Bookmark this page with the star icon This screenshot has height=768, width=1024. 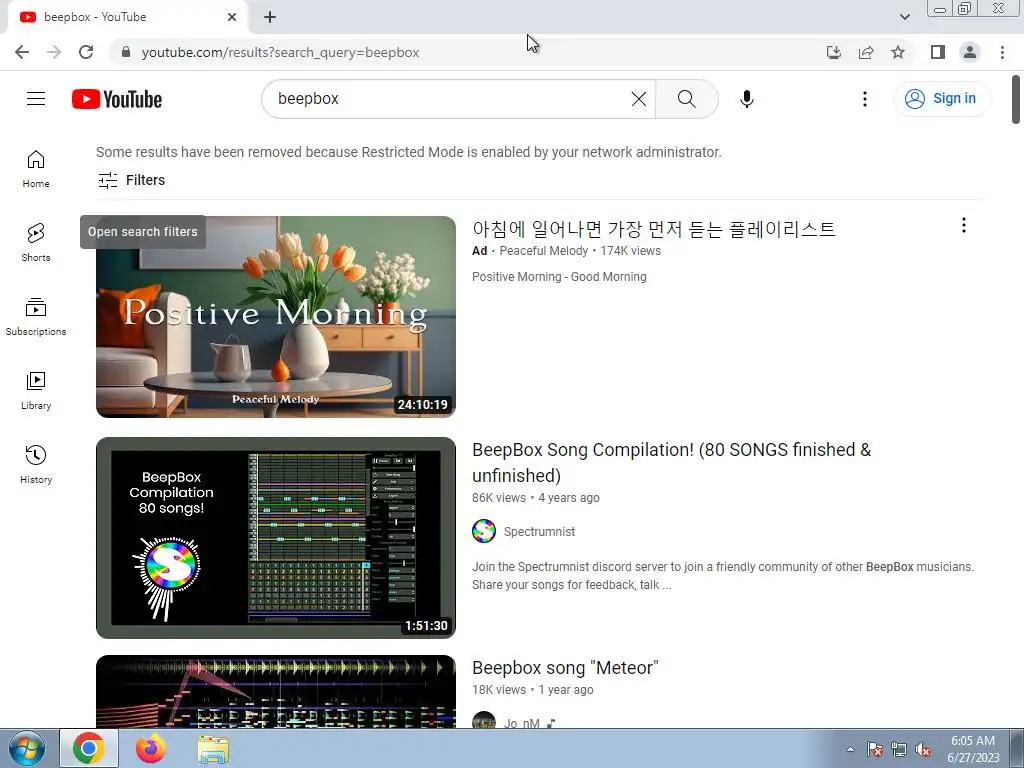pos(898,52)
